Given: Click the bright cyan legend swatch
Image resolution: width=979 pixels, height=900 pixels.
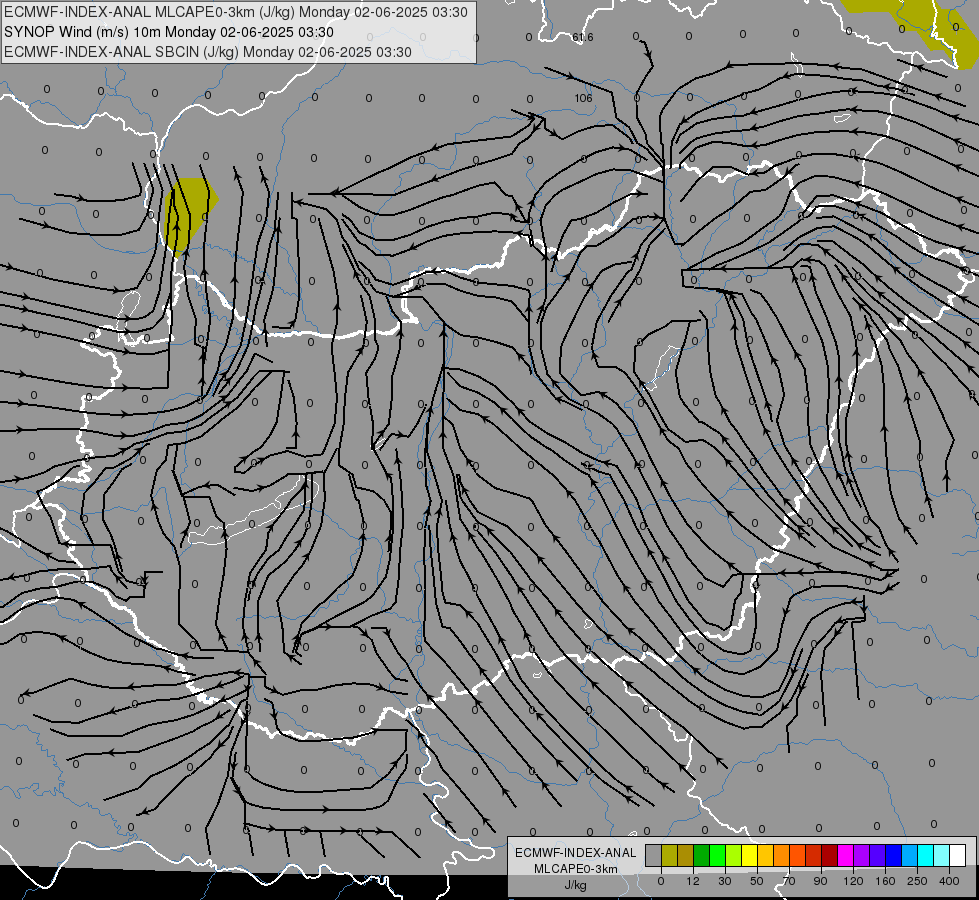Looking at the screenshot, I should pos(927,855).
